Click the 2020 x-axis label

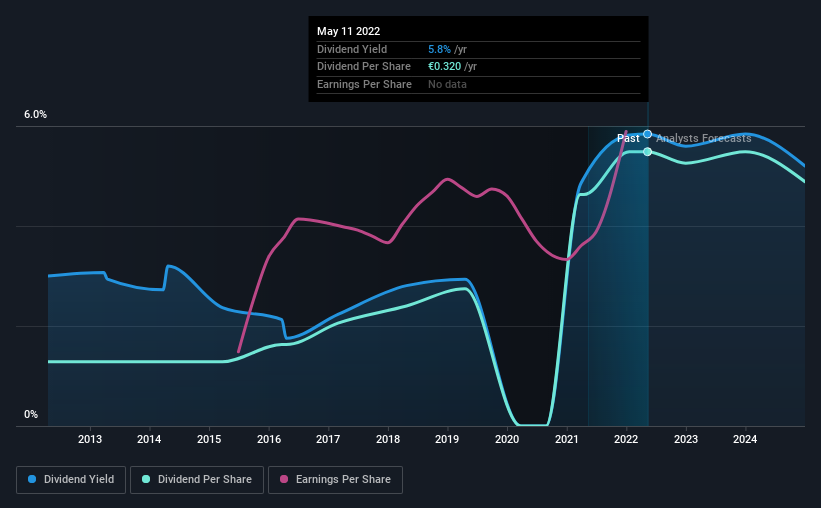pyautogui.click(x=507, y=439)
